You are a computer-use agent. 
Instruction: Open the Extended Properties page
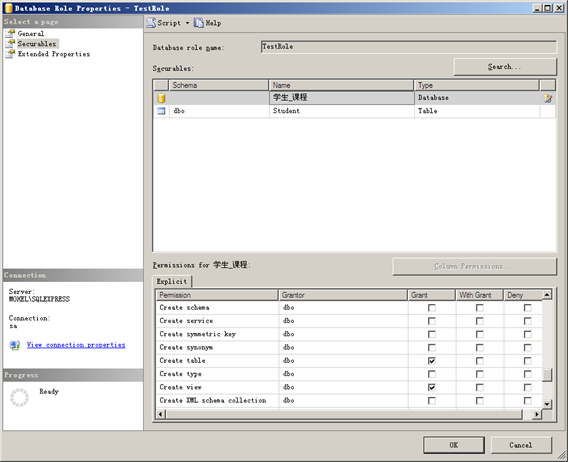pyautogui.click(x=54, y=54)
